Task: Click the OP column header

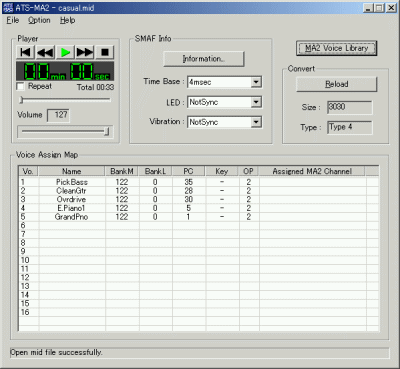Action: tap(249, 171)
